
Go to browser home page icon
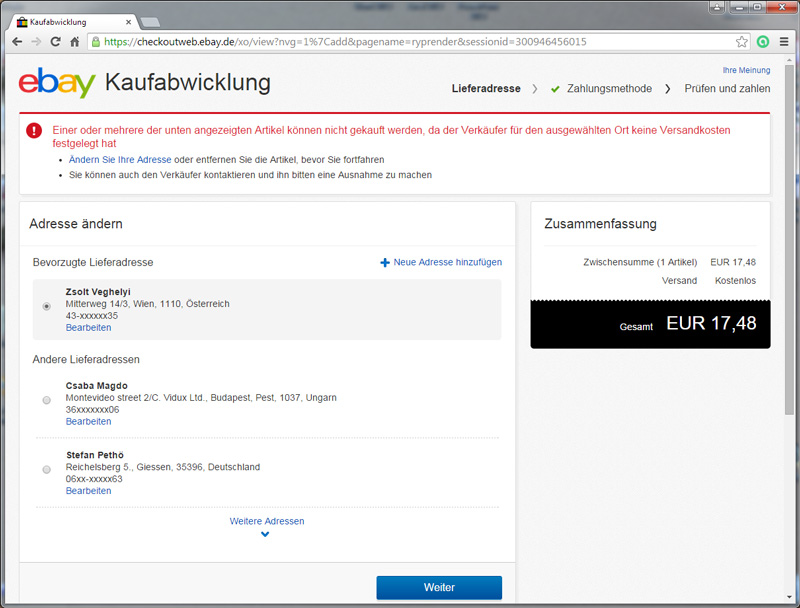coord(75,42)
